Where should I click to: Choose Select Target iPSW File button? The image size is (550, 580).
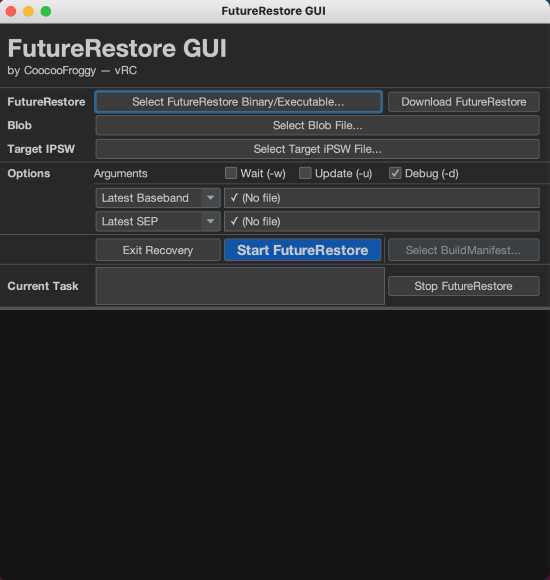[x=317, y=149]
